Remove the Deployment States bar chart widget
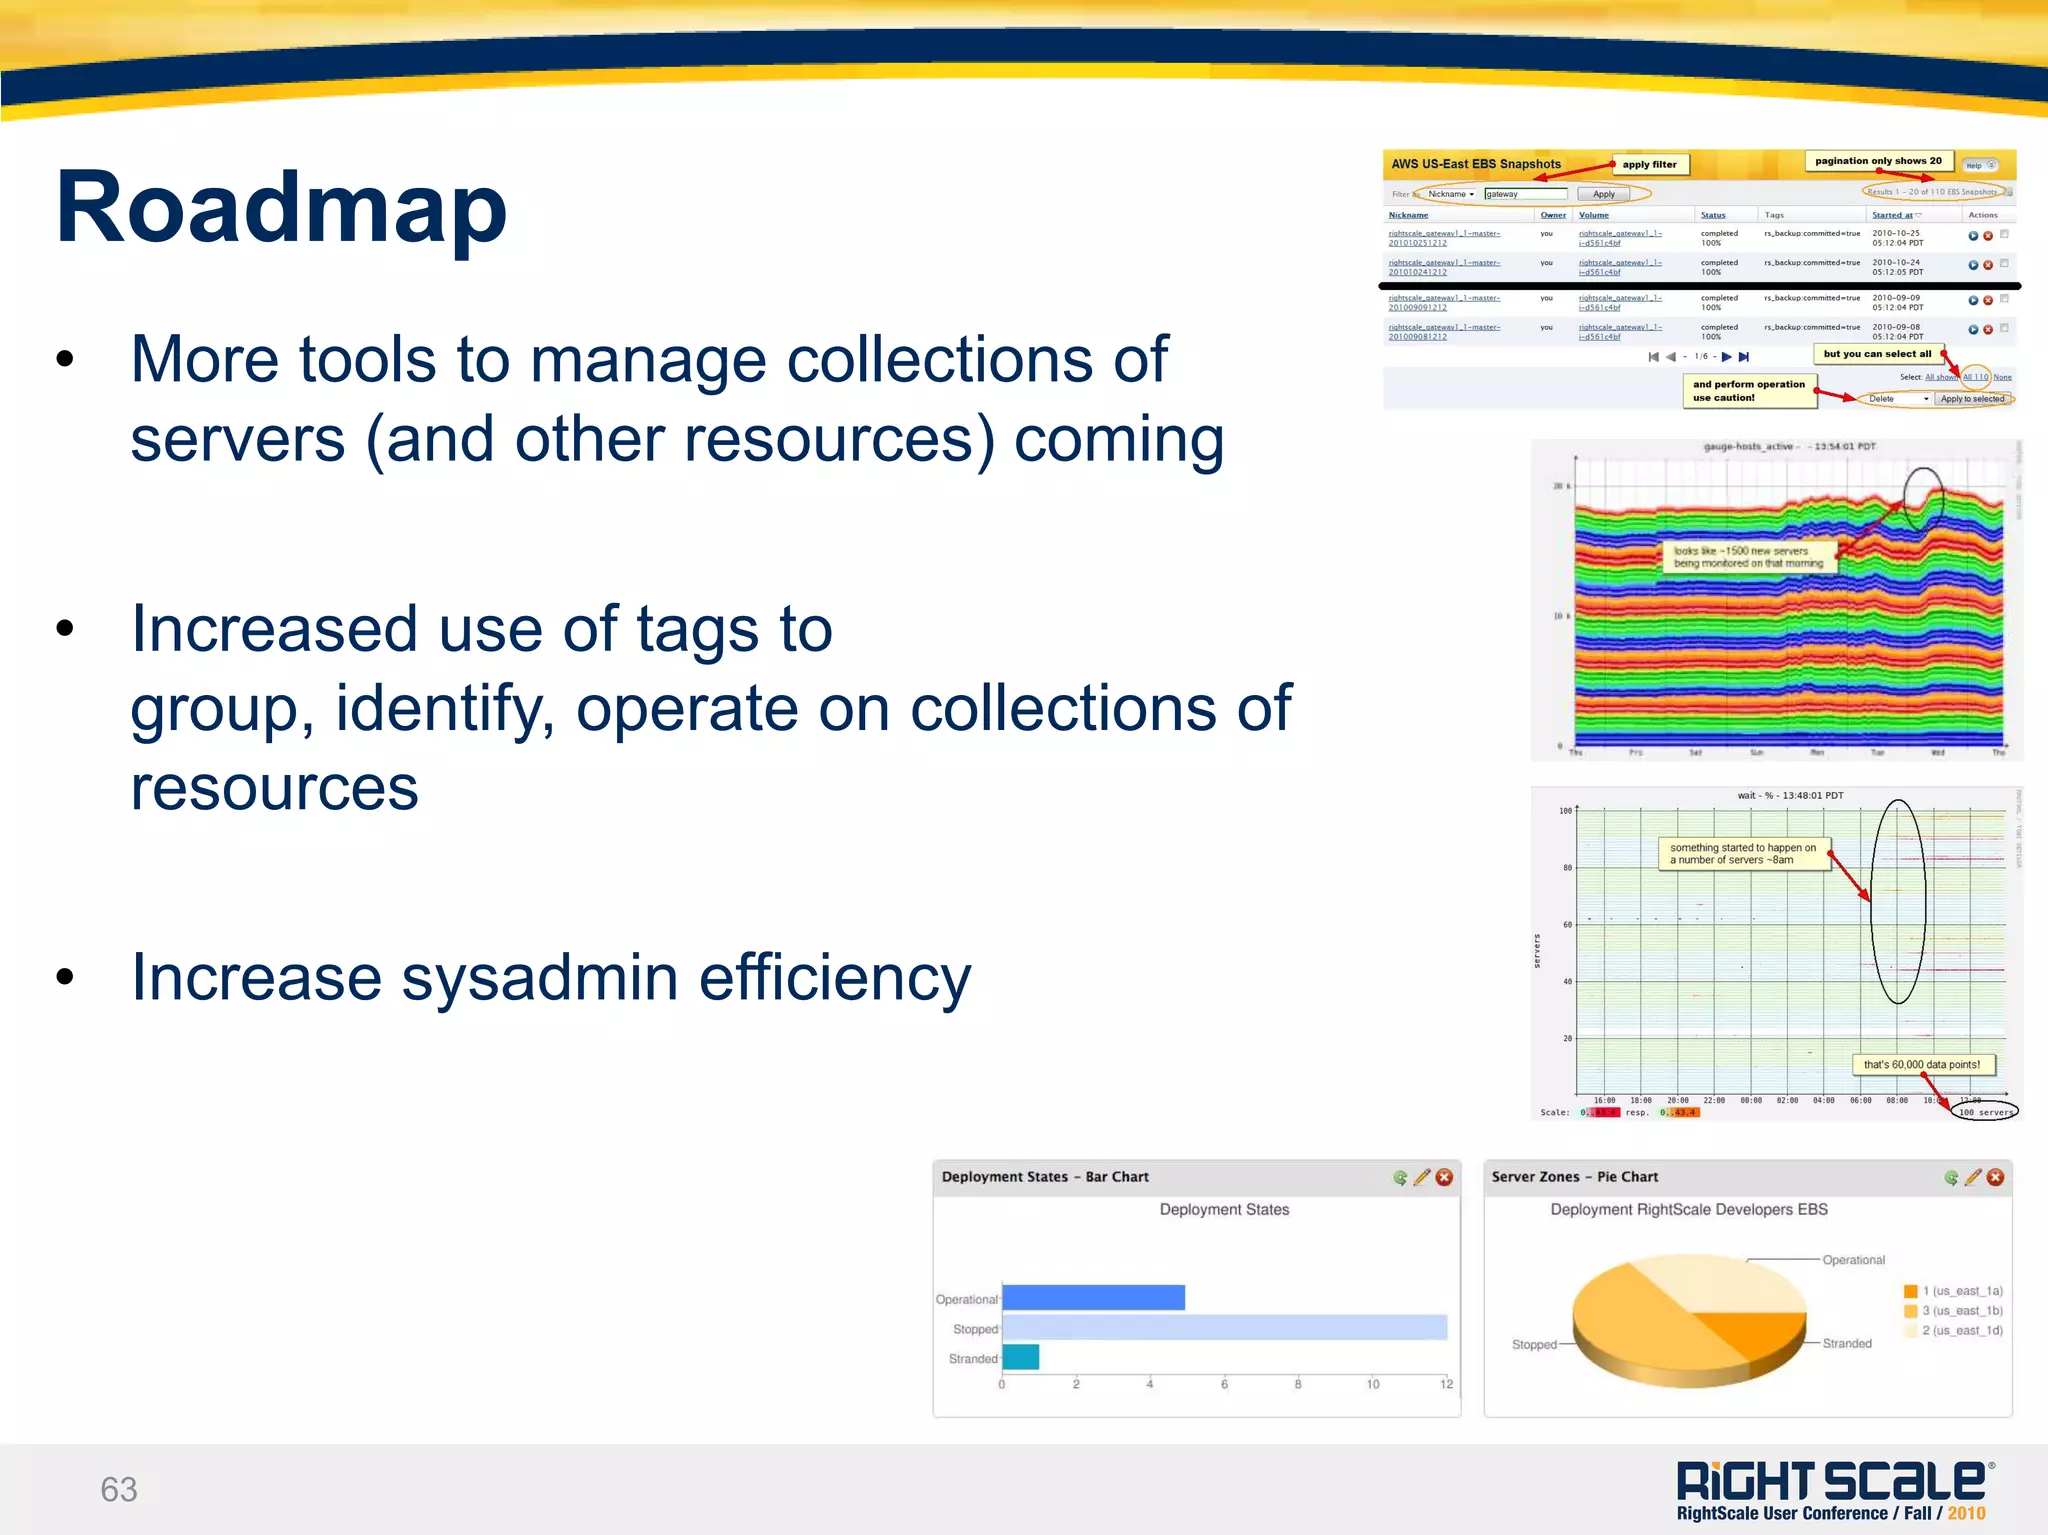 (x=1444, y=1178)
